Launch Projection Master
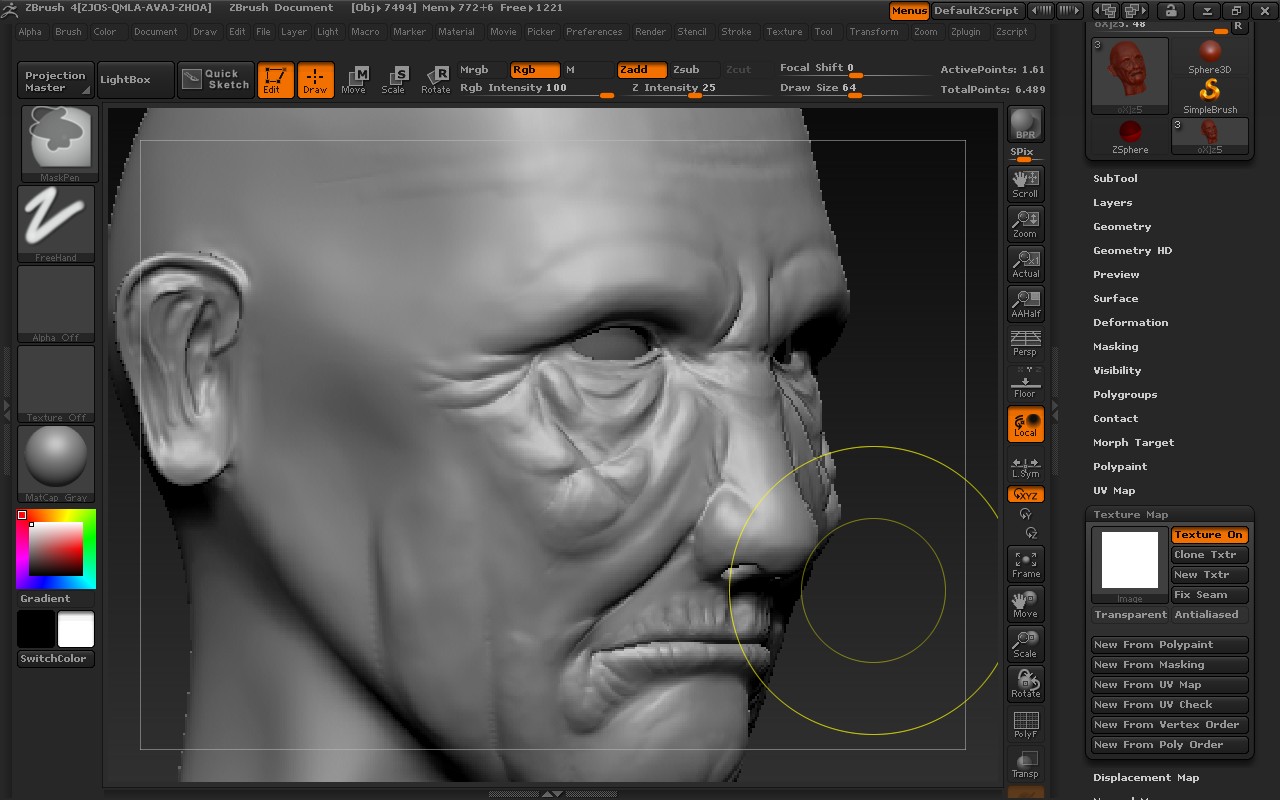Screen dimensions: 1280x800 pos(54,80)
